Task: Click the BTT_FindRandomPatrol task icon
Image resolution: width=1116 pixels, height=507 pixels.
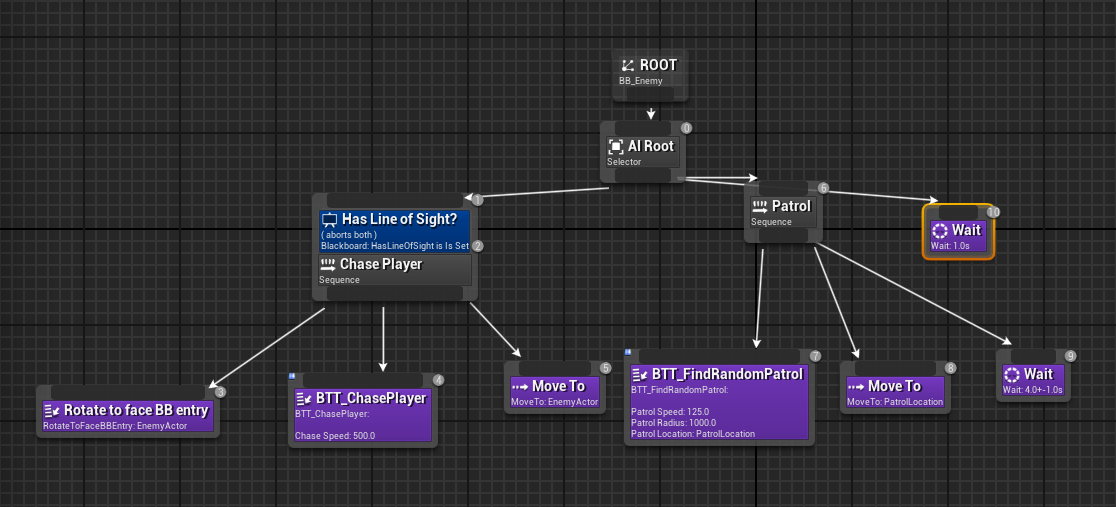Action: 639,375
